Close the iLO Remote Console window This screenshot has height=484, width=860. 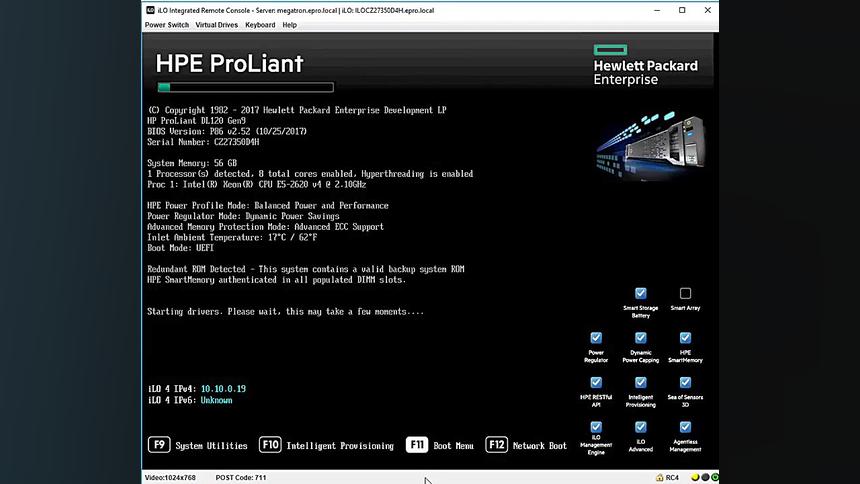coord(708,10)
